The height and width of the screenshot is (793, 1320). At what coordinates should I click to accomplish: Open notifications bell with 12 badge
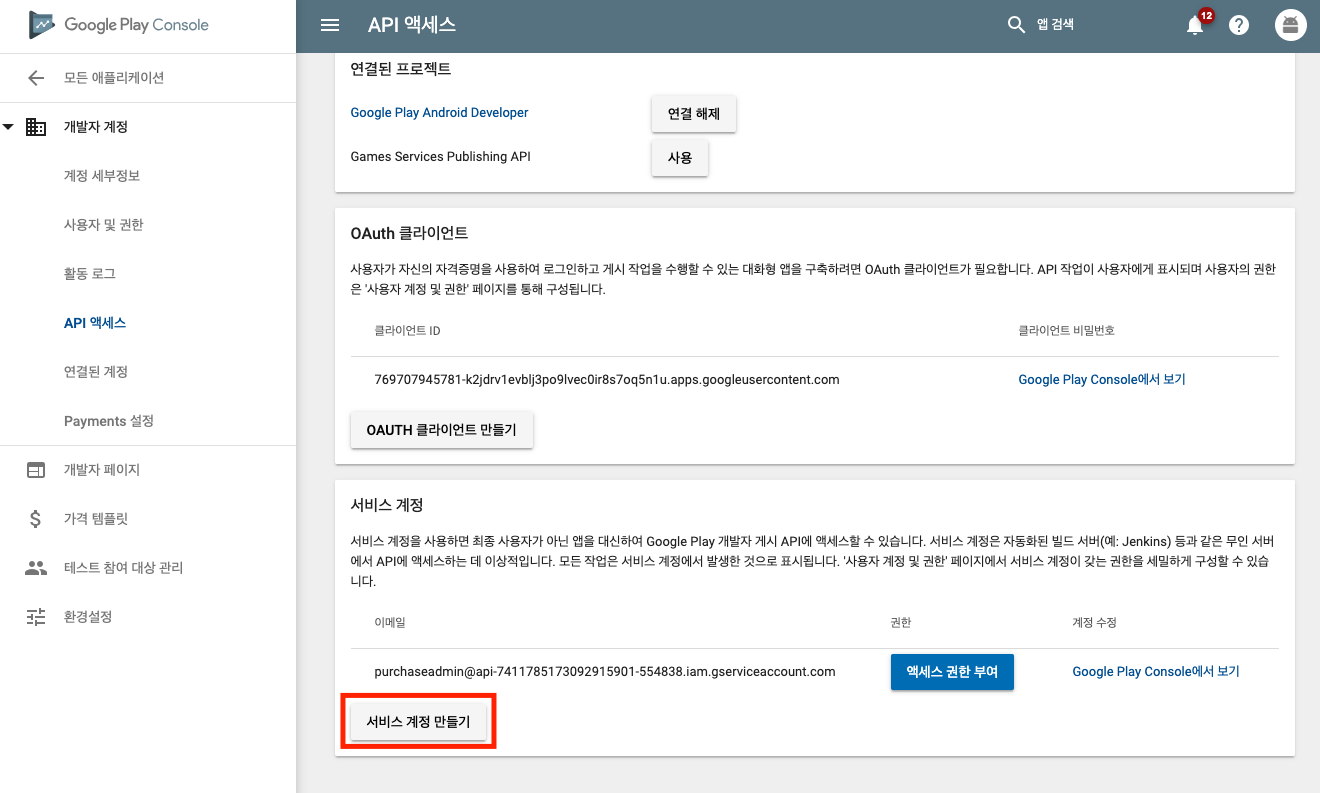point(1197,24)
